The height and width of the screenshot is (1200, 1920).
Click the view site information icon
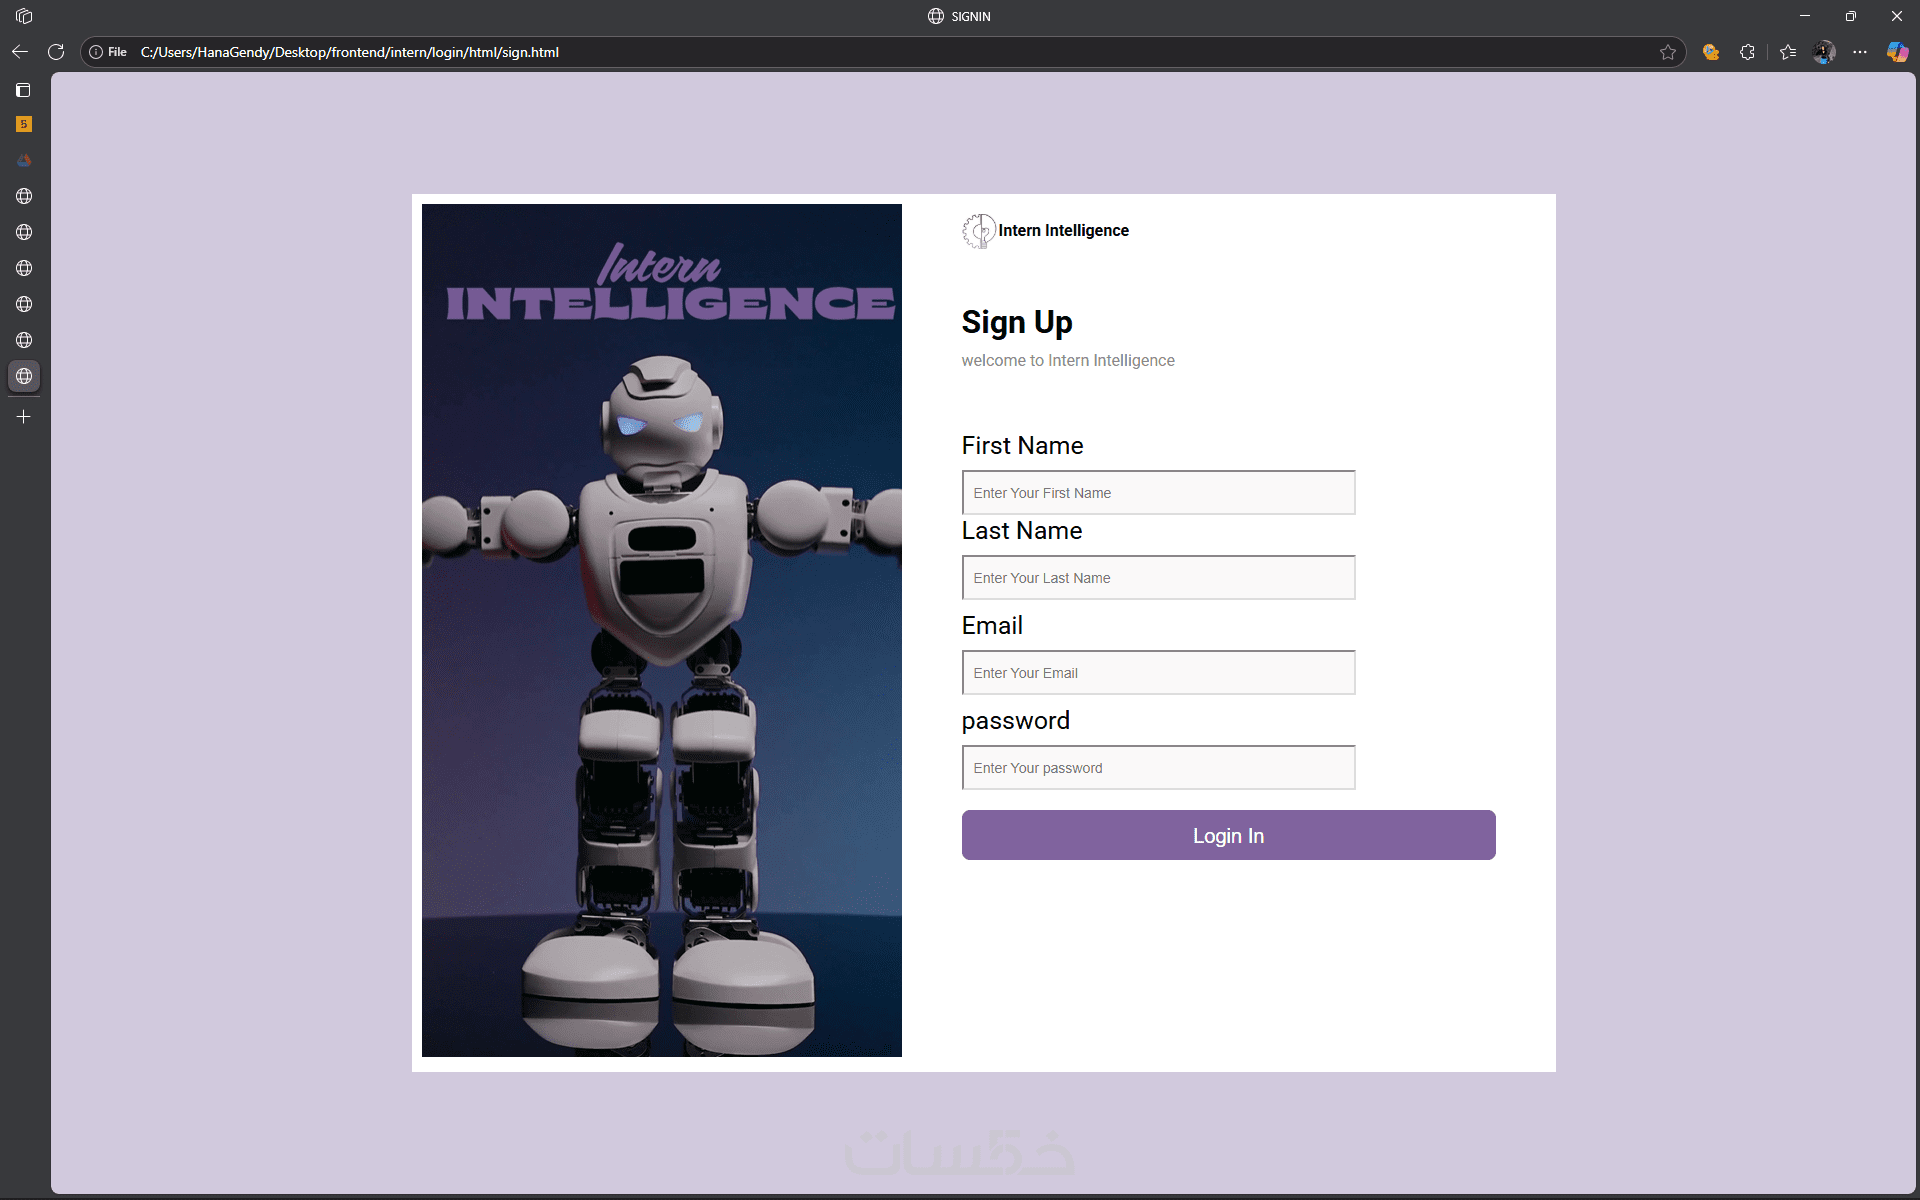point(96,52)
